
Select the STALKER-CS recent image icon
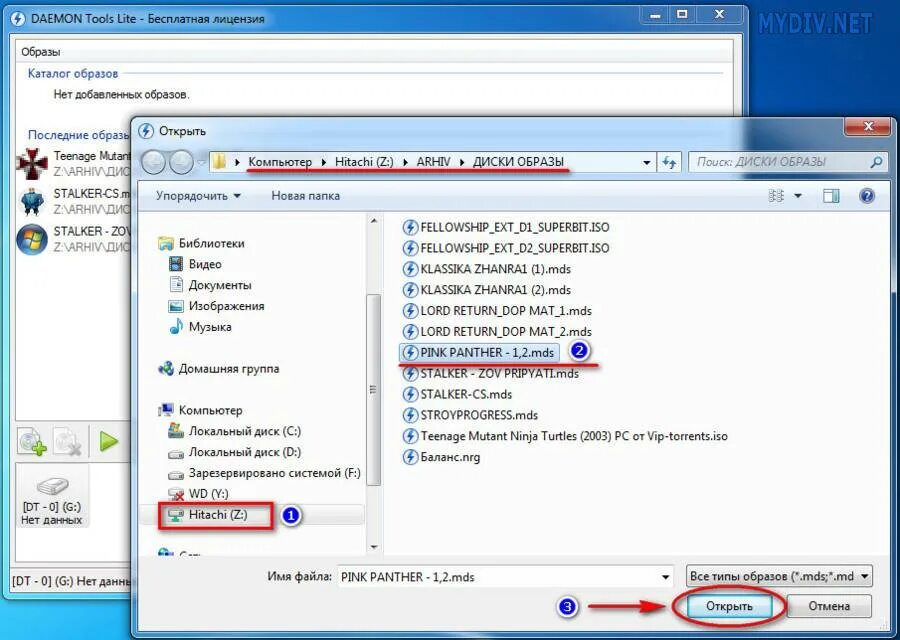(32, 201)
